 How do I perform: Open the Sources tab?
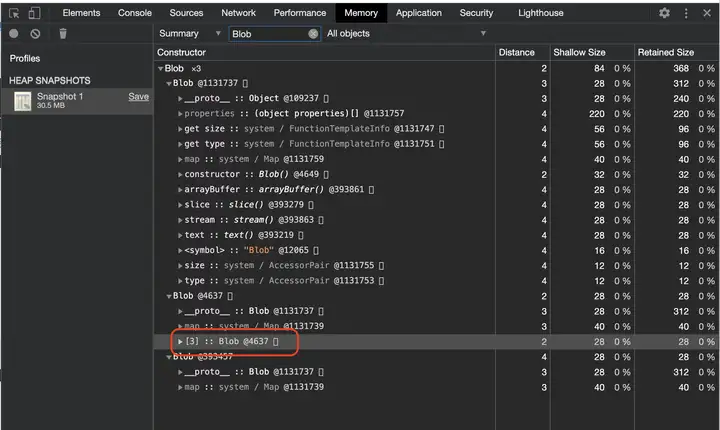(186, 13)
